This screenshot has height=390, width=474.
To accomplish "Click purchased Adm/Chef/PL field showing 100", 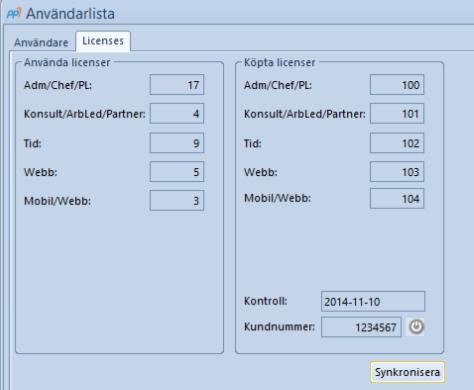I will click(x=397, y=85).
